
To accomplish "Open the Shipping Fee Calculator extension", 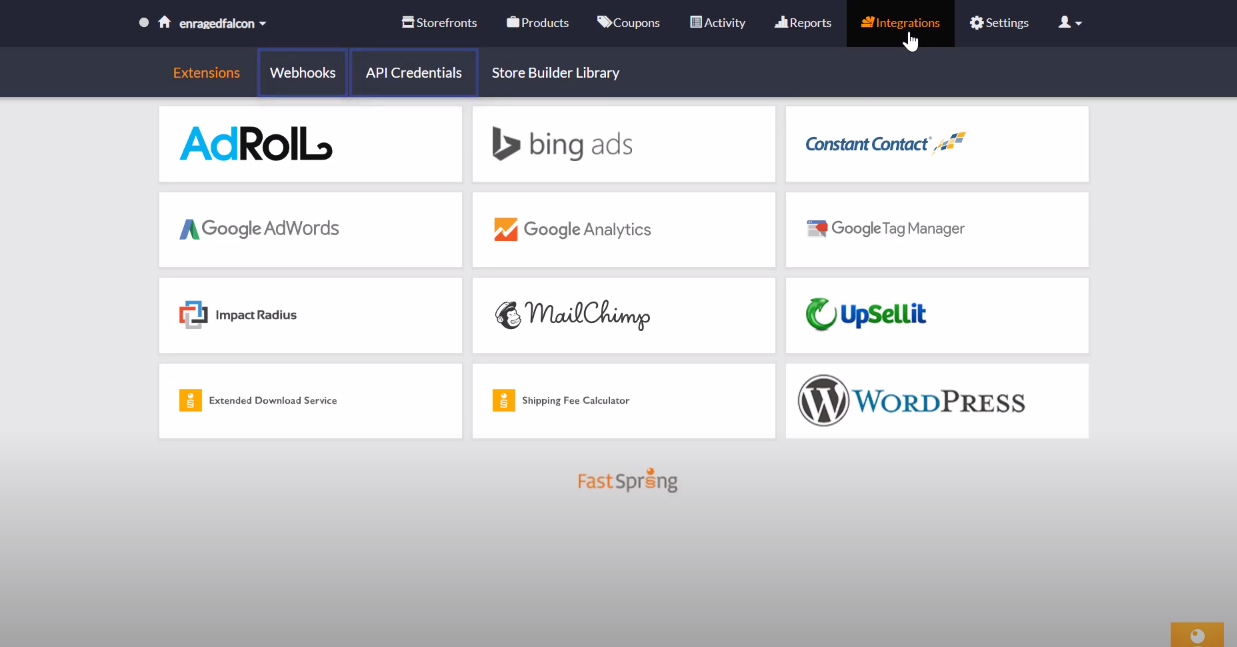I will [624, 401].
